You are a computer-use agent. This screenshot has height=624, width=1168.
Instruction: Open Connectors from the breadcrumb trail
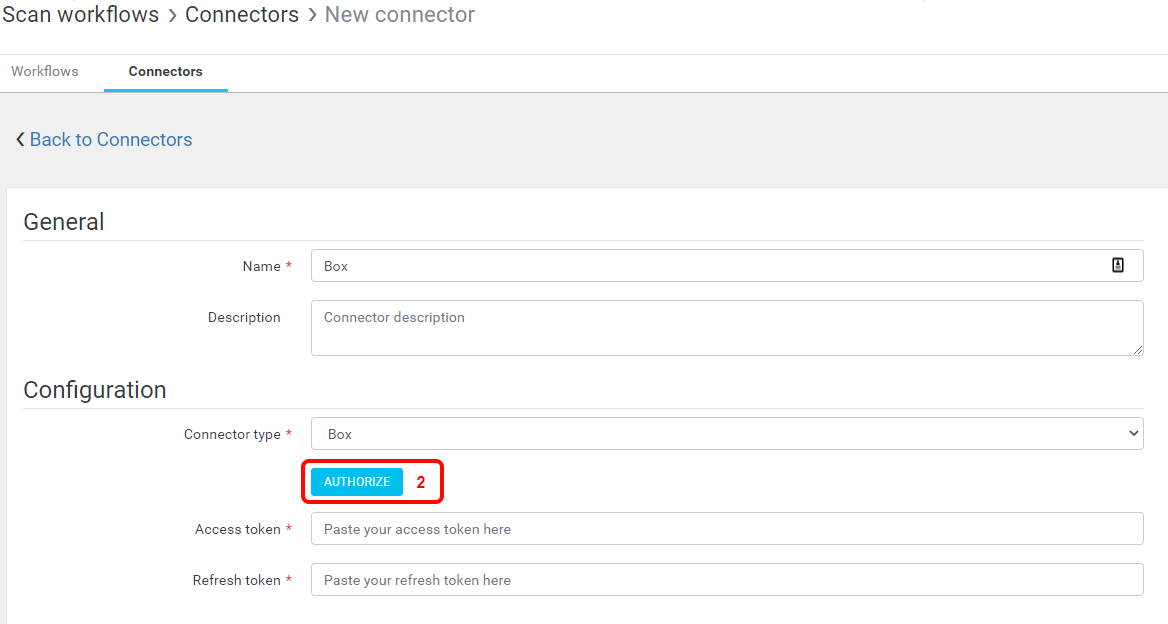click(x=242, y=15)
